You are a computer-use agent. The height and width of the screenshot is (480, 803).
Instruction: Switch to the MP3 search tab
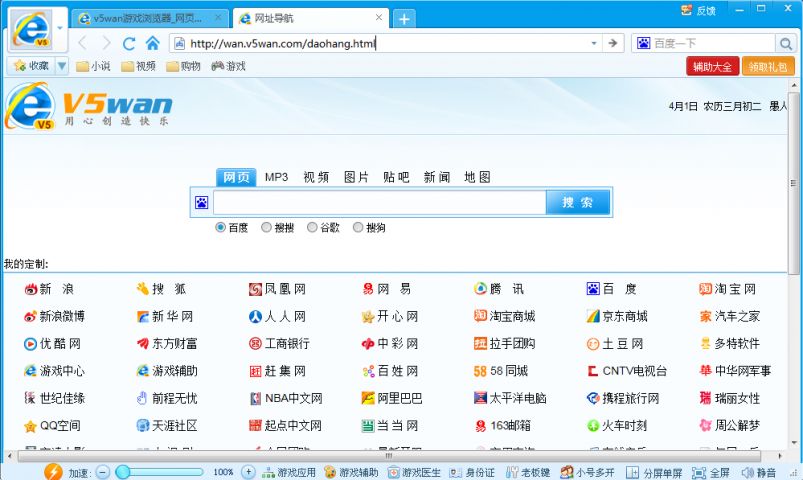276,177
